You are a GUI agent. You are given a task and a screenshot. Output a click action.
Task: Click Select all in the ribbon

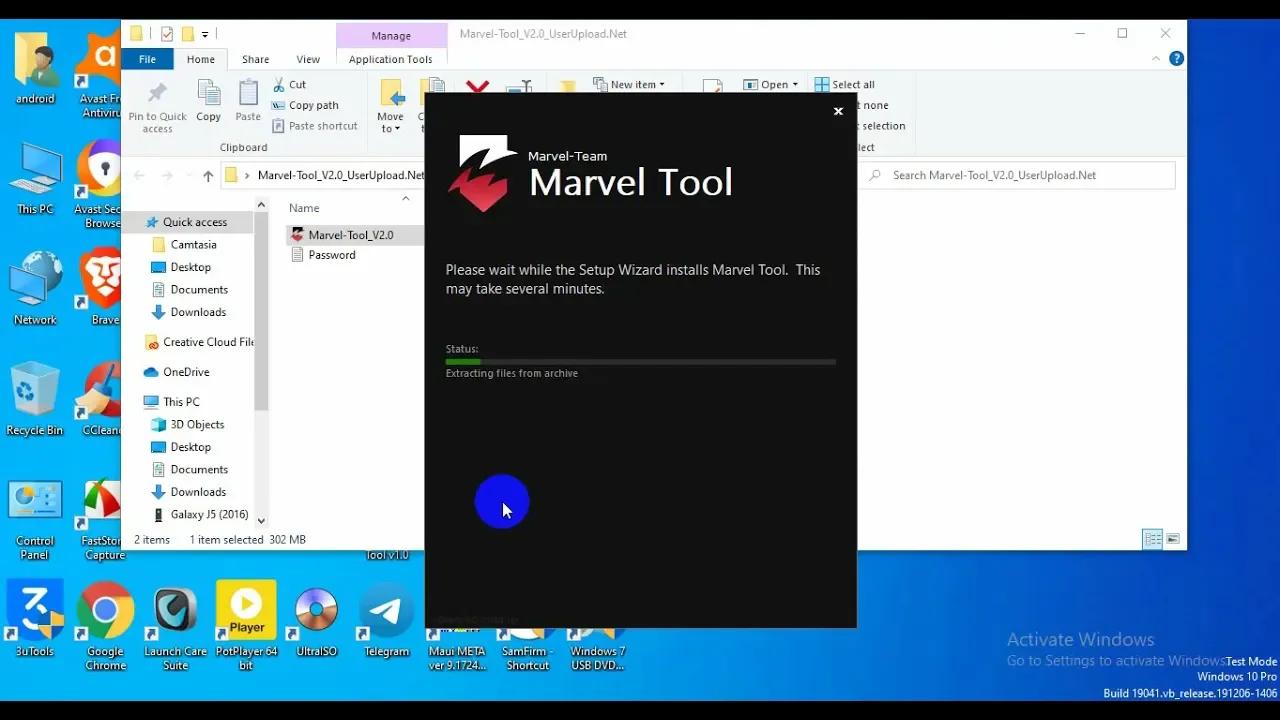point(845,85)
